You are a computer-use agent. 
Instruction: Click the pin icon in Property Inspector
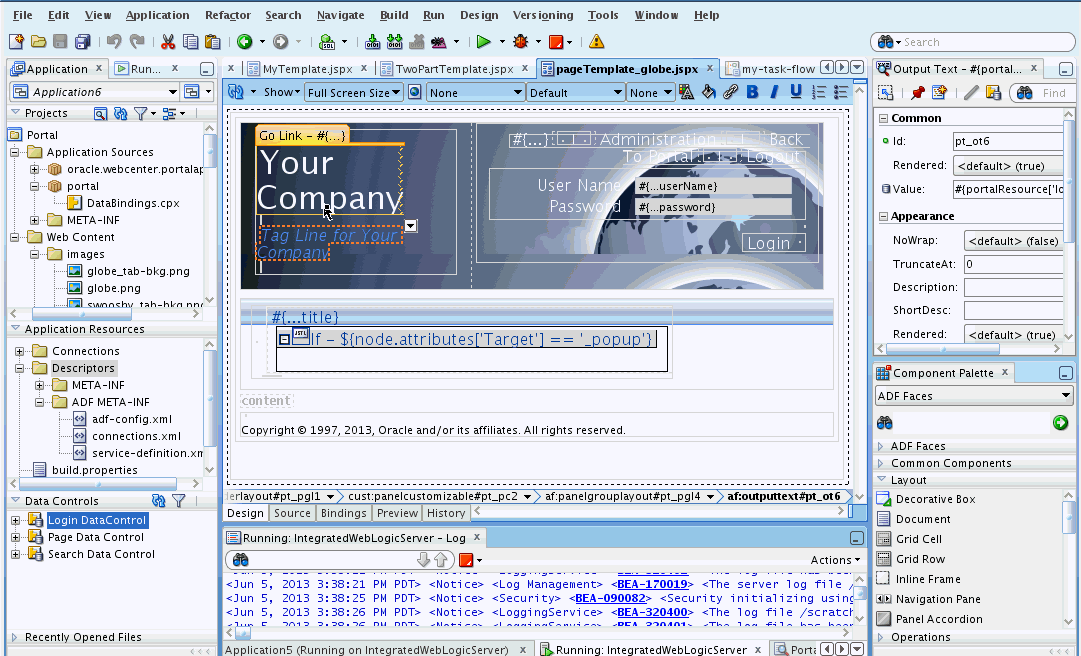[x=918, y=92]
